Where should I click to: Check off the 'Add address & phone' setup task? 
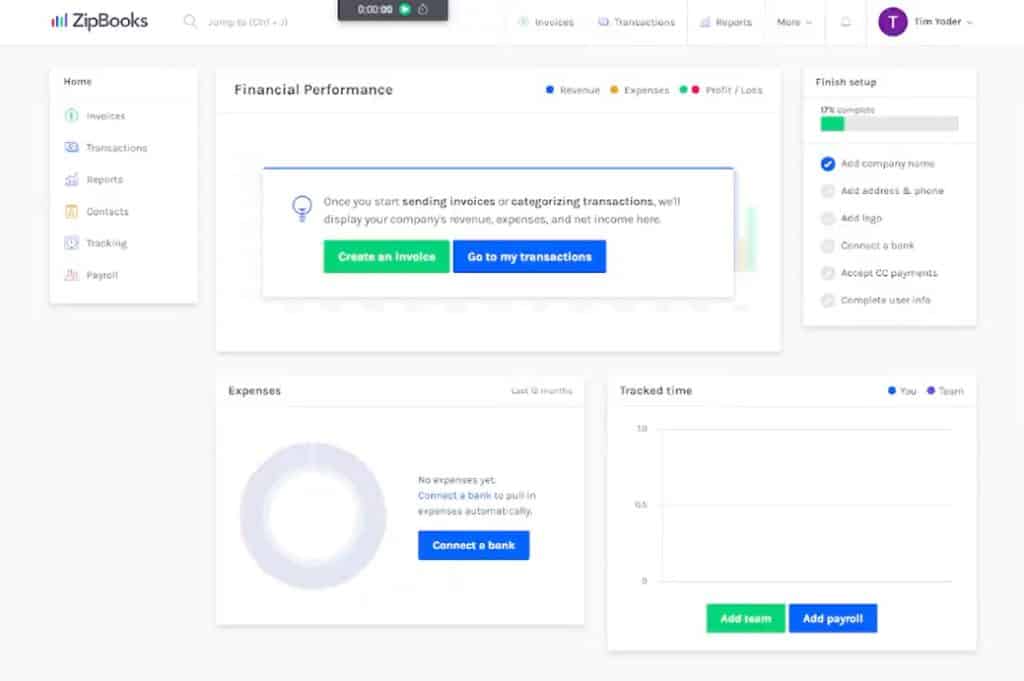pos(828,190)
